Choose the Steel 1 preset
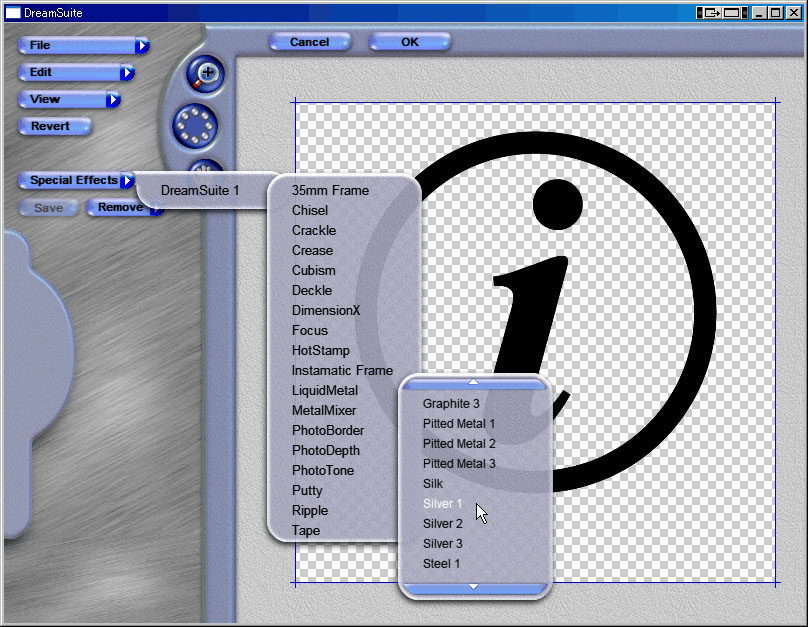Image resolution: width=808 pixels, height=627 pixels. pyautogui.click(x=441, y=564)
